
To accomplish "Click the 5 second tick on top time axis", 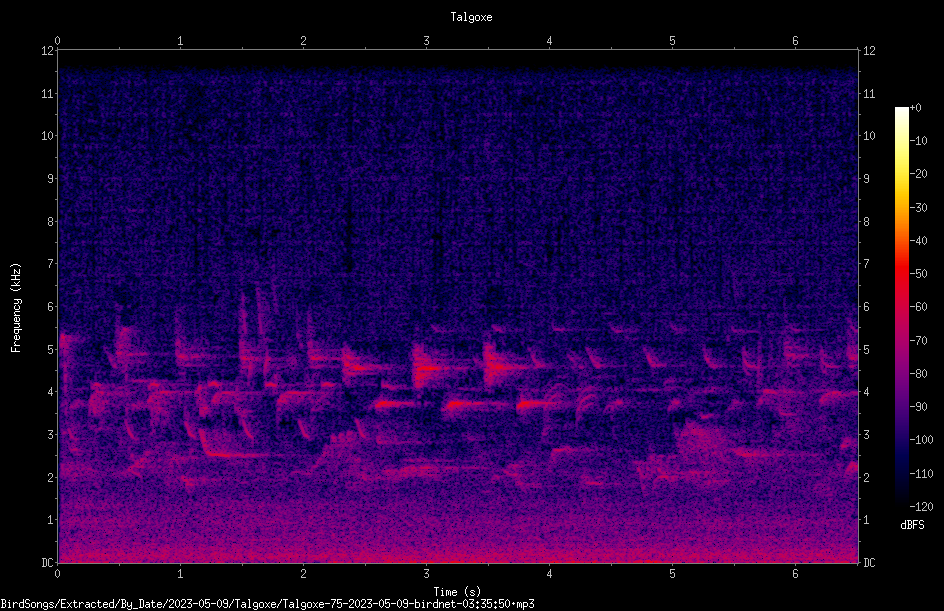I will point(672,41).
